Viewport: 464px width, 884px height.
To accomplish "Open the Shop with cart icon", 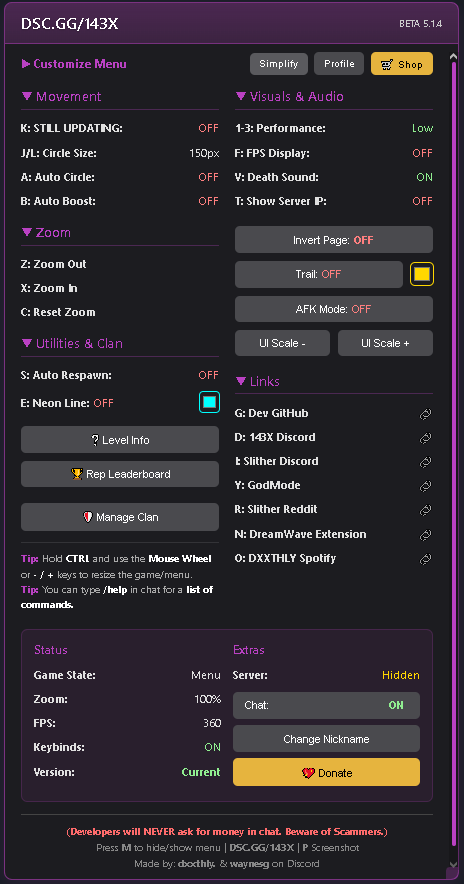I will pyautogui.click(x=402, y=64).
